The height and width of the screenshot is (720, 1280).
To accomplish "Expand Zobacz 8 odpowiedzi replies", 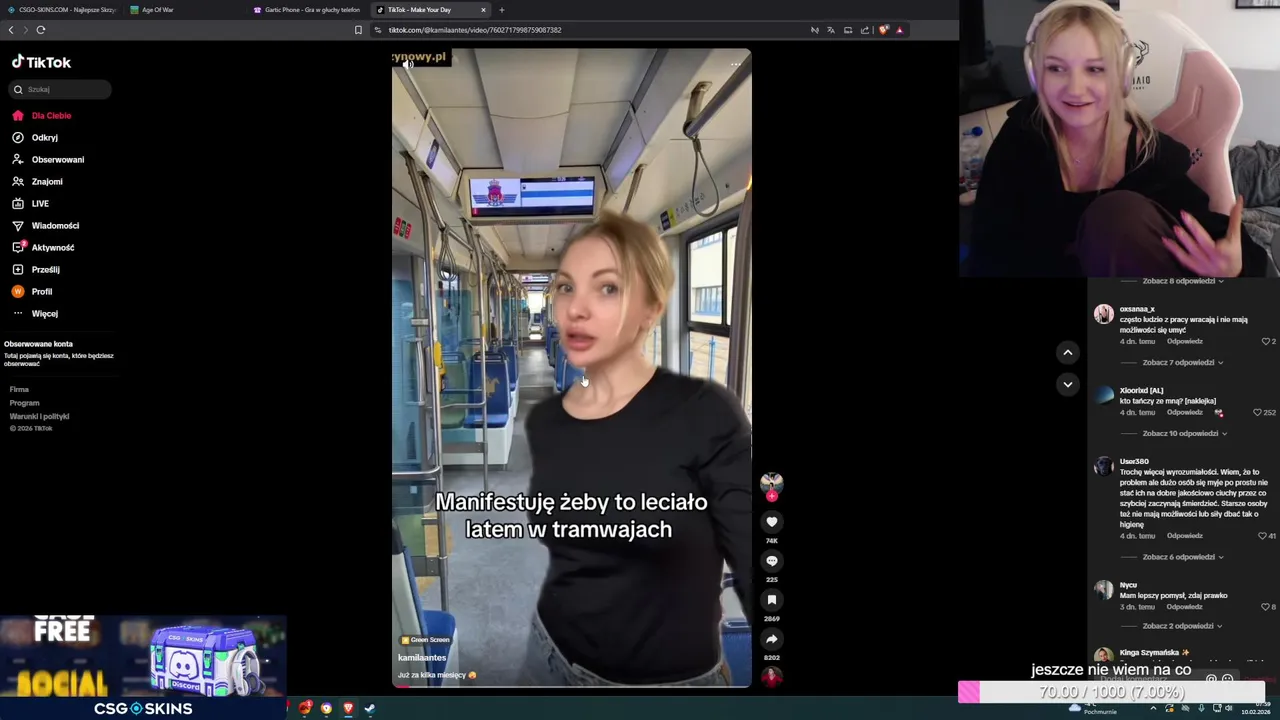I will pos(1183,281).
